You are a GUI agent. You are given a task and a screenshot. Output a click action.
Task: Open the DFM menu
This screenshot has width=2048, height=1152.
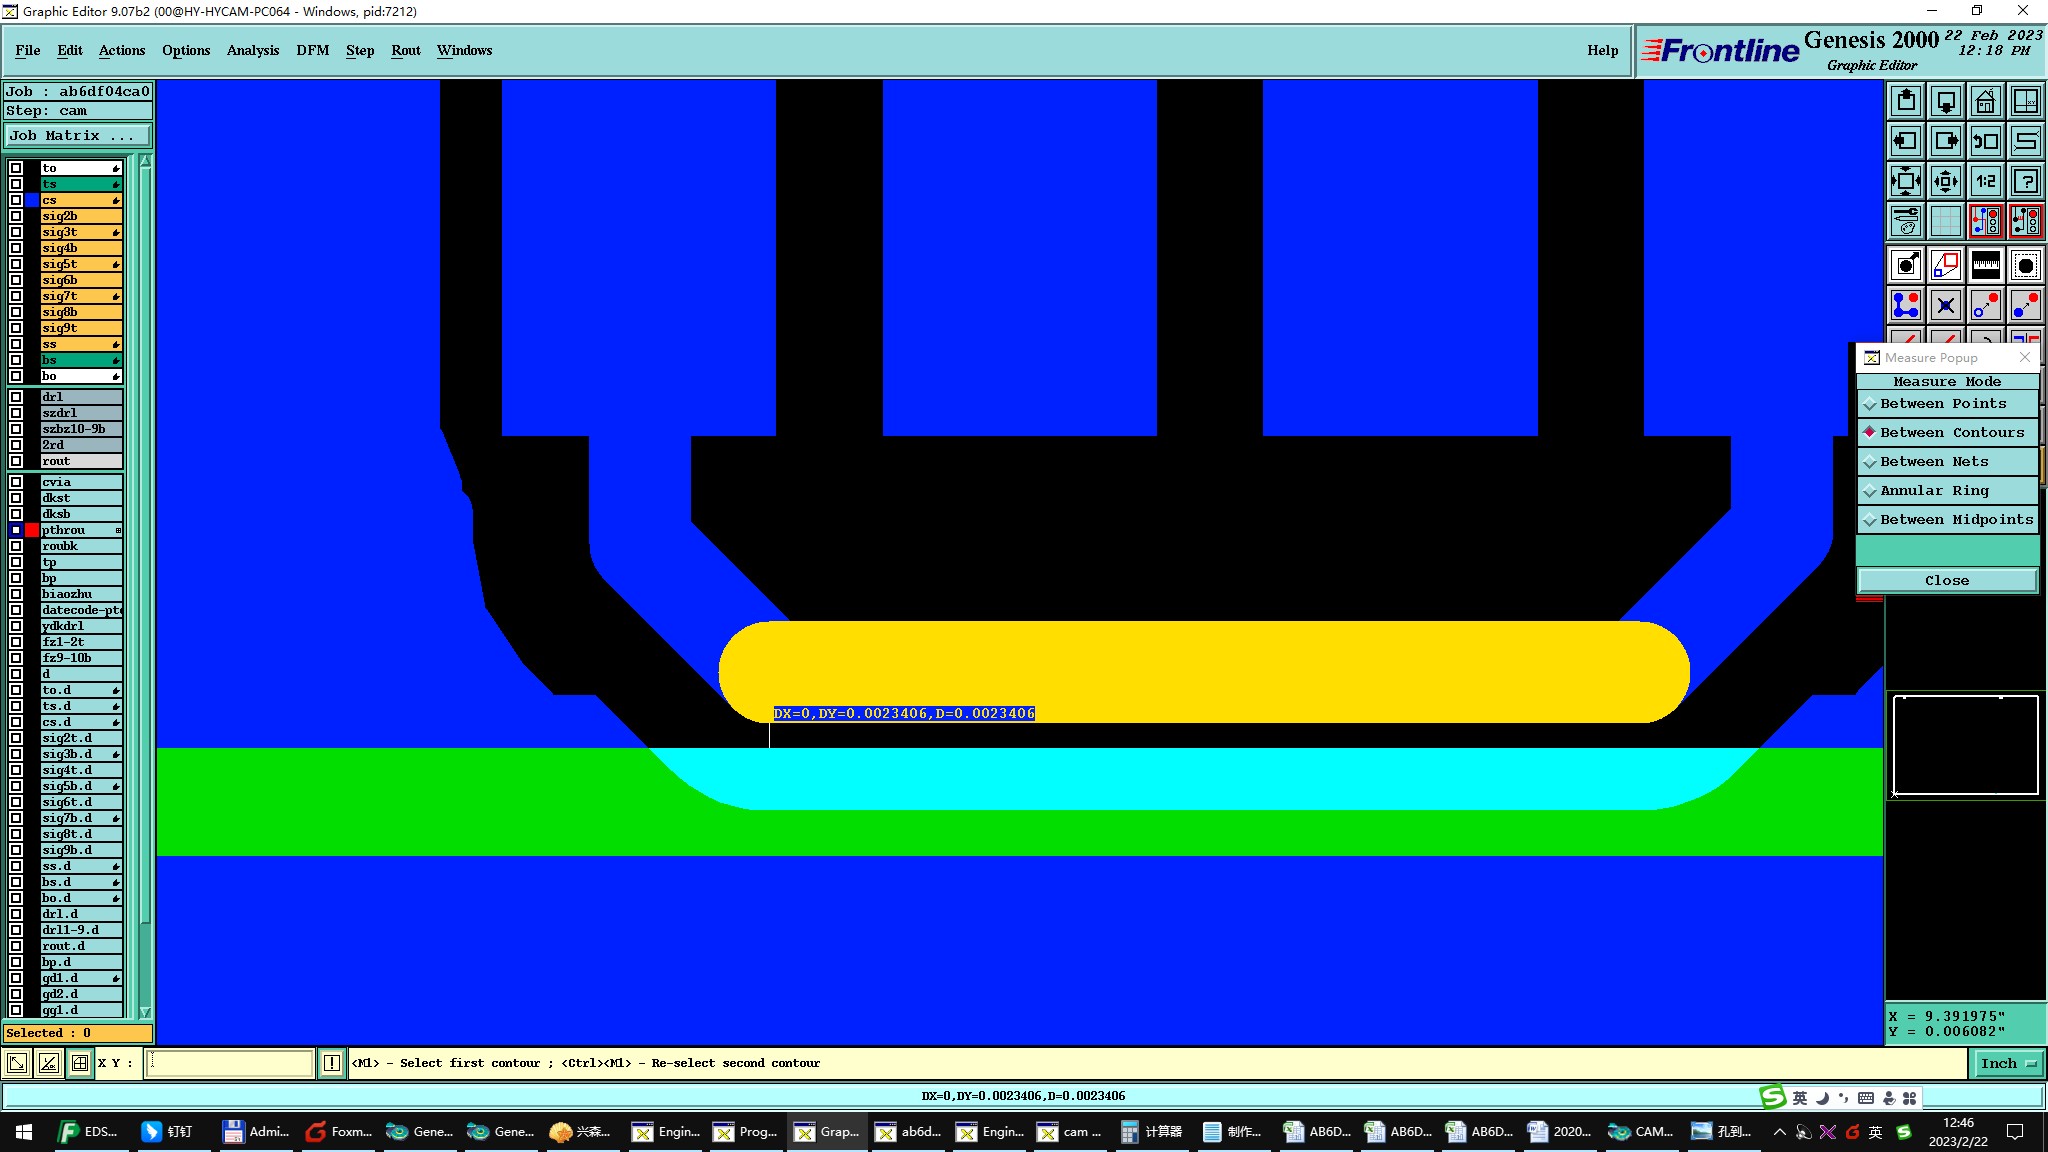[312, 50]
